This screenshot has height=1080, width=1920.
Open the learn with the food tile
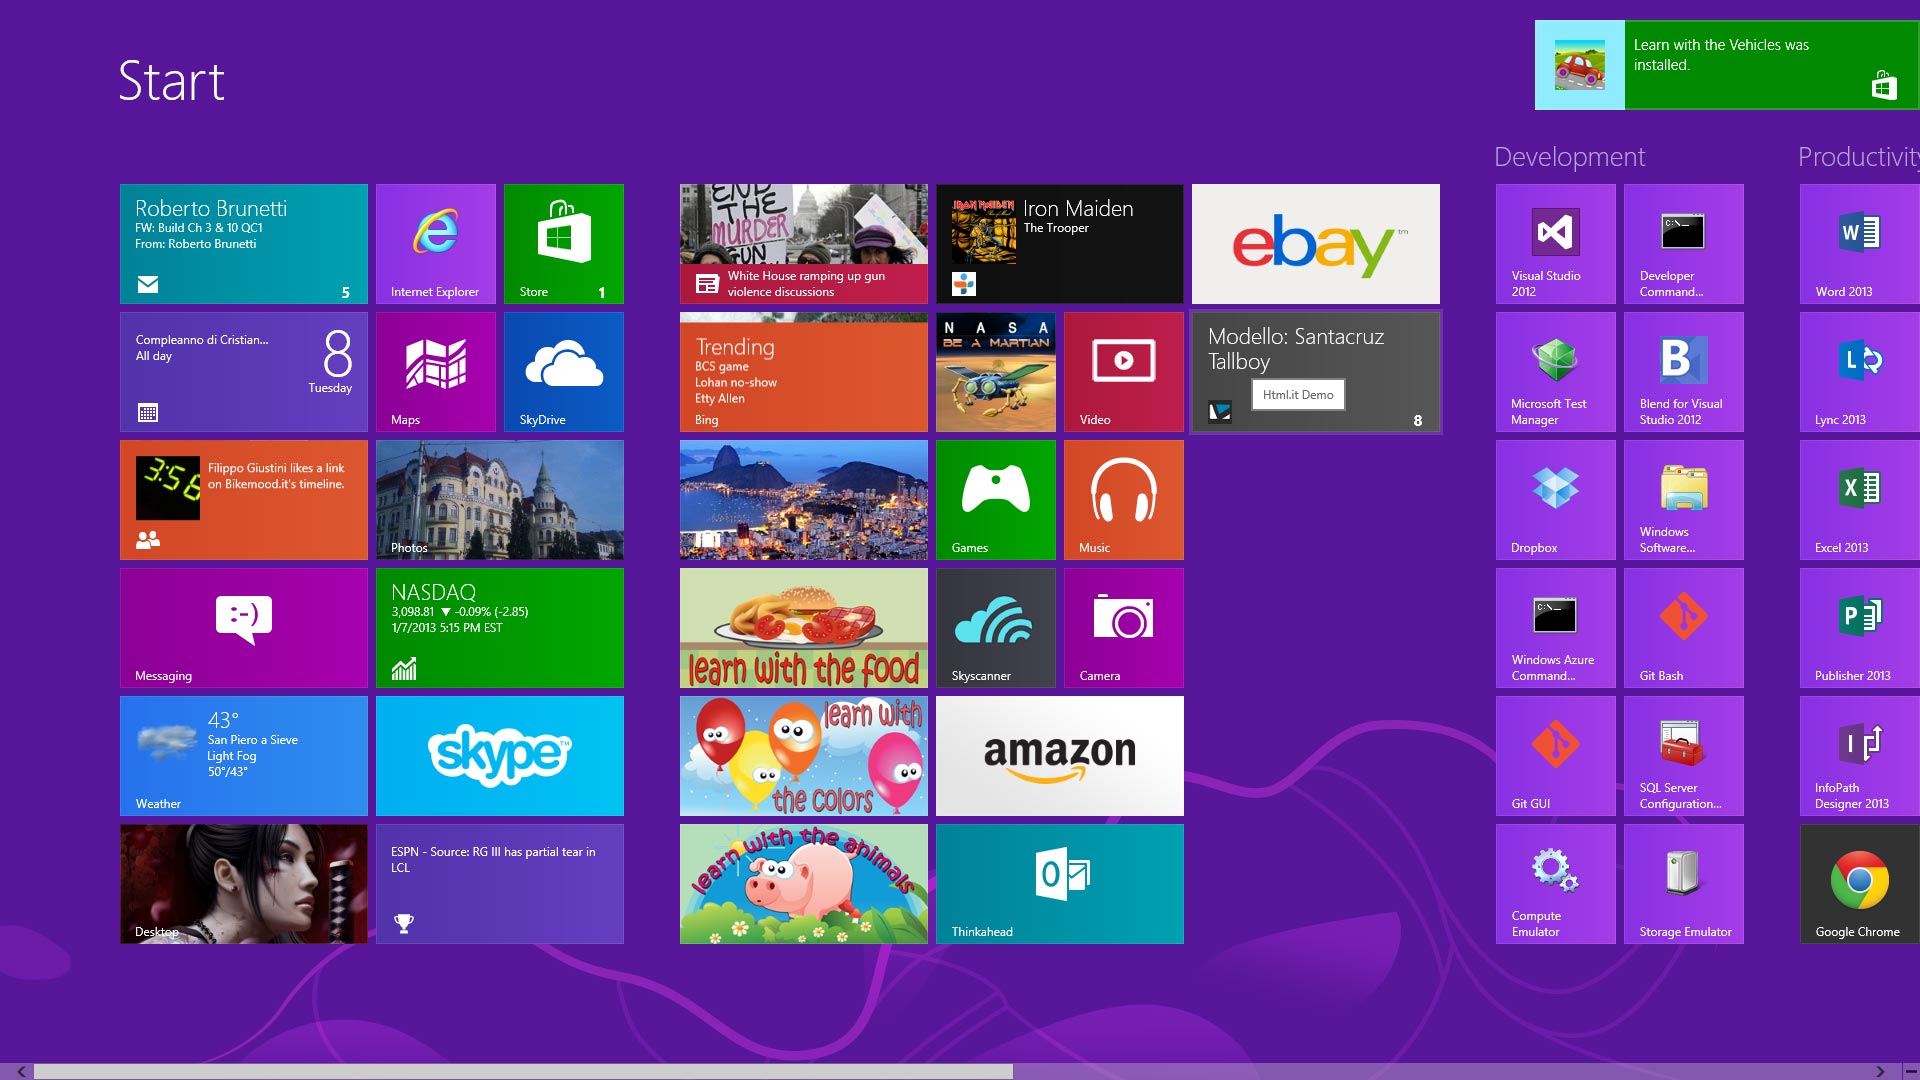tap(804, 628)
